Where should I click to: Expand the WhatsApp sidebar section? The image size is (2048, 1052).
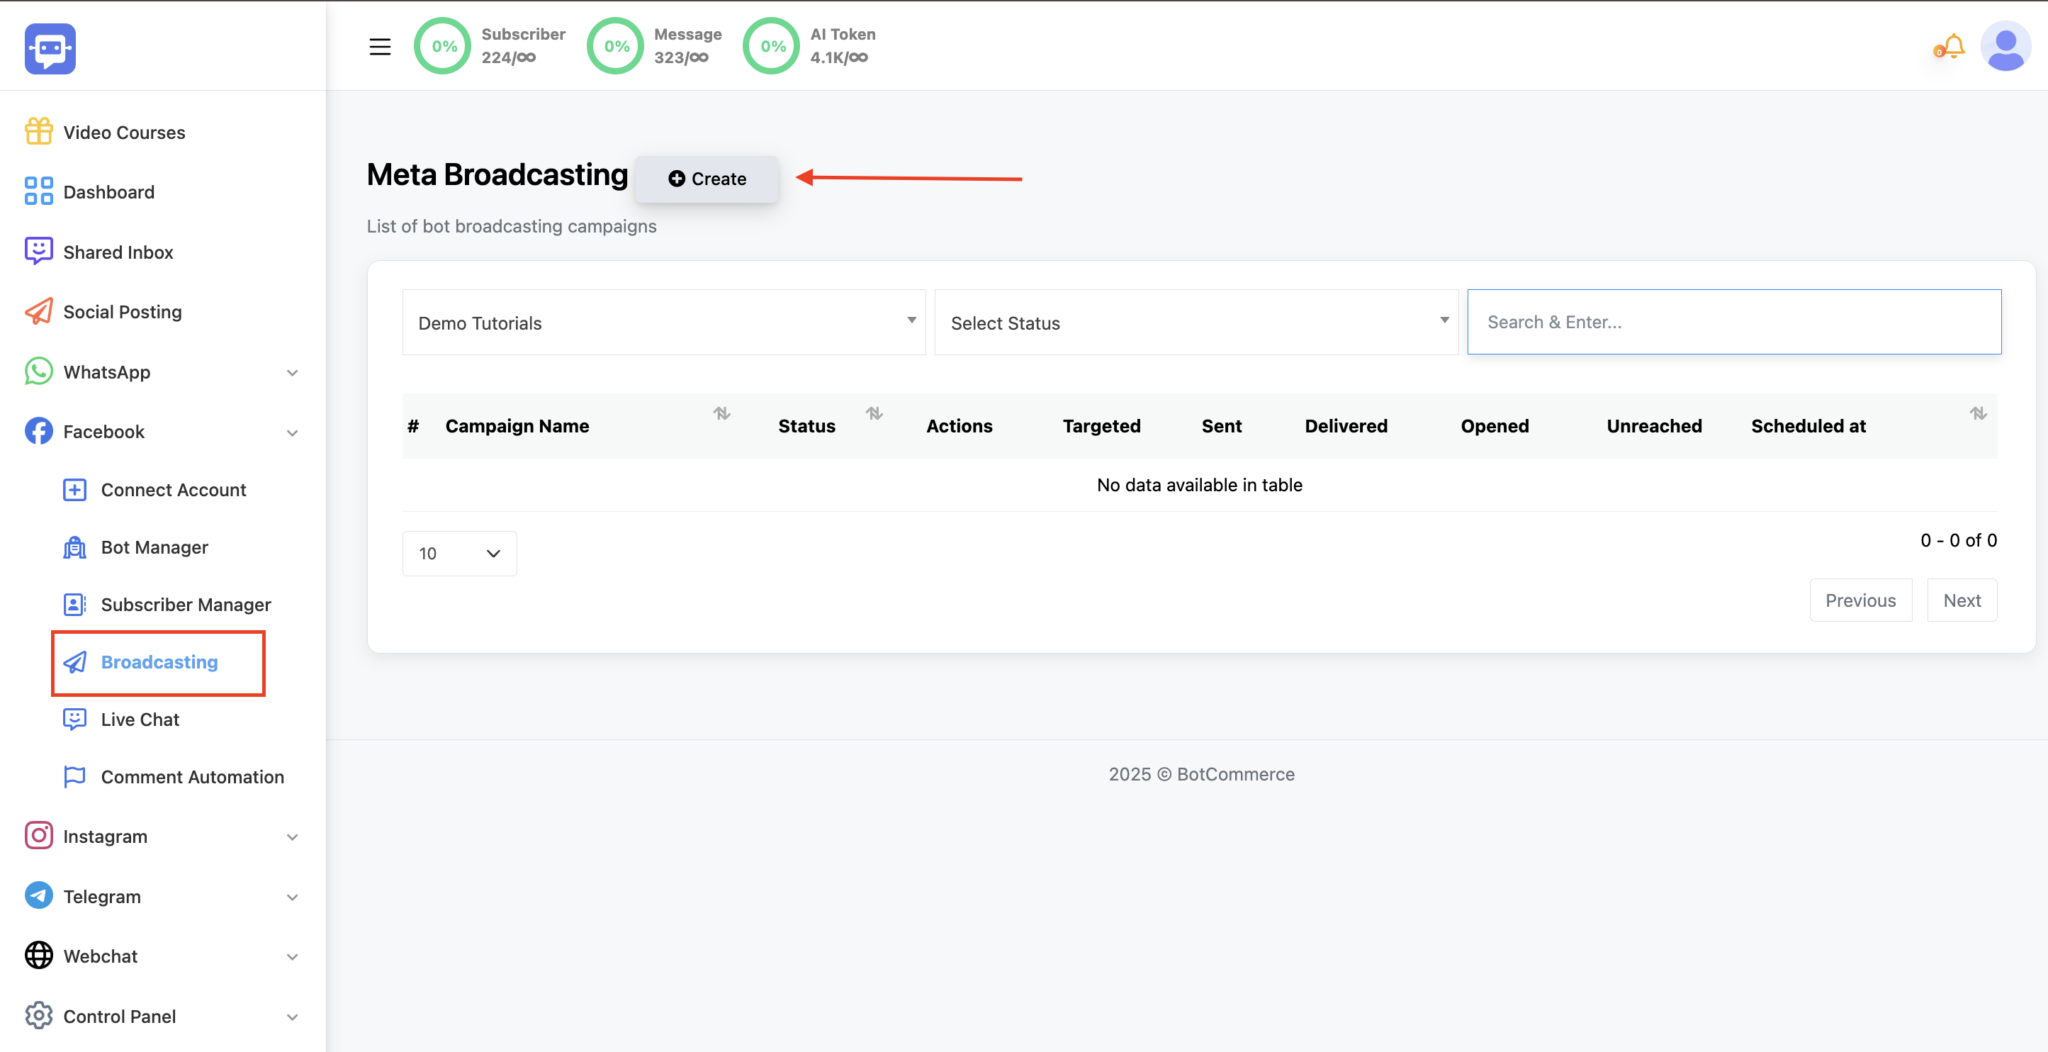[292, 372]
